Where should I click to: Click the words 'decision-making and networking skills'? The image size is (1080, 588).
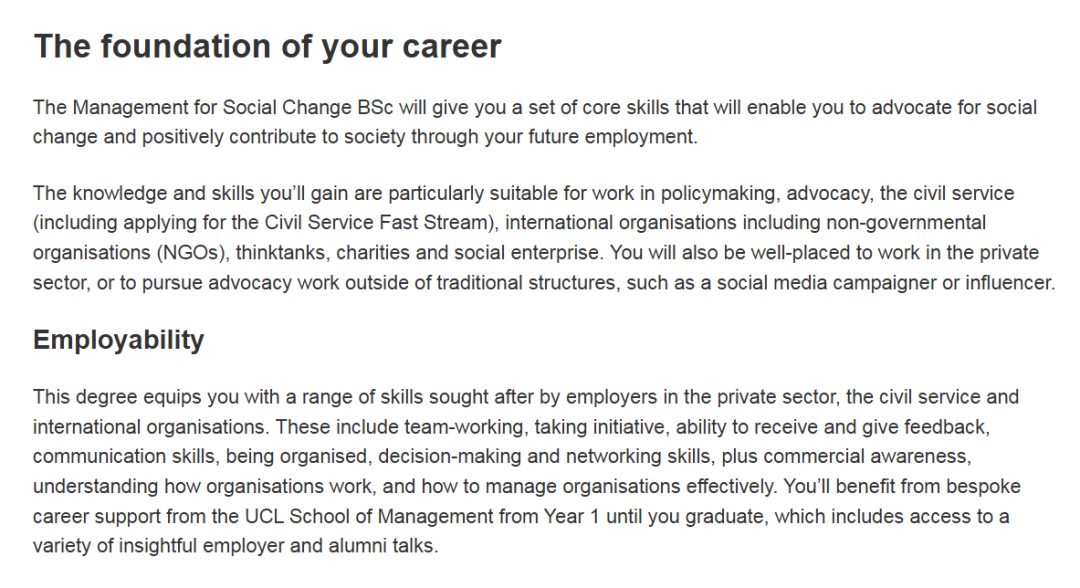point(544,456)
